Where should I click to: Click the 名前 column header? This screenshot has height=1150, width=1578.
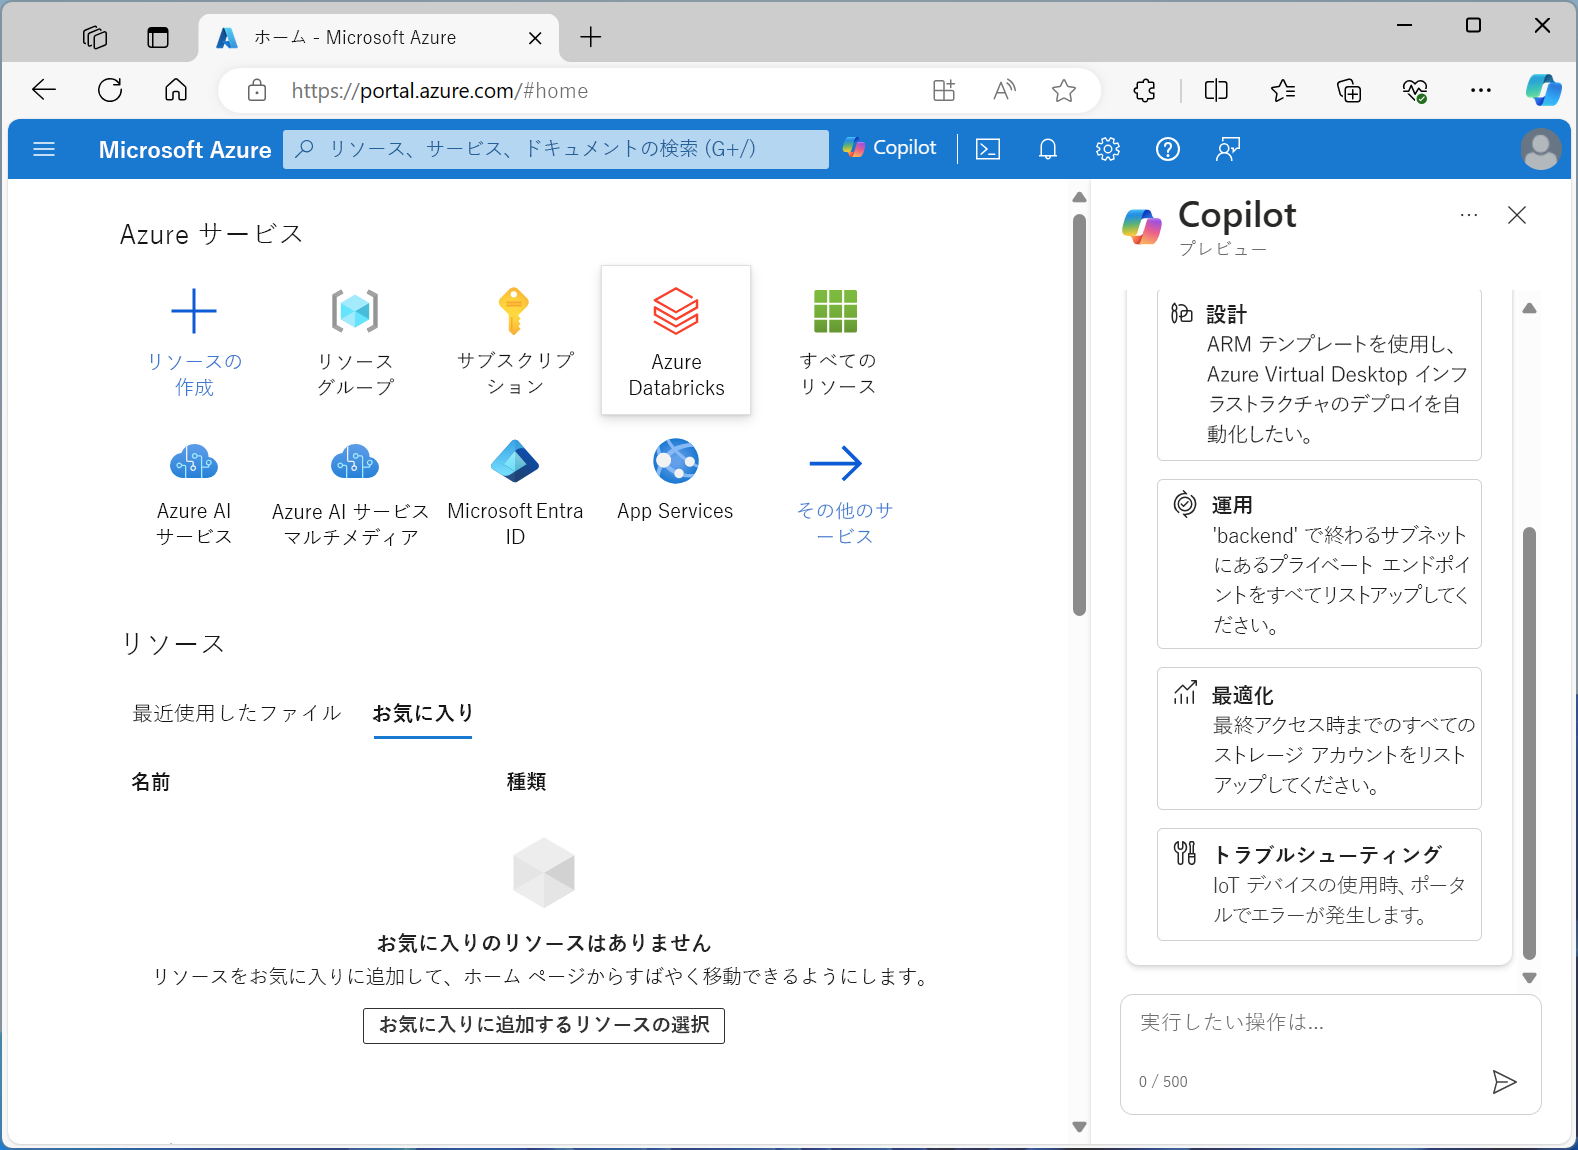(x=151, y=782)
